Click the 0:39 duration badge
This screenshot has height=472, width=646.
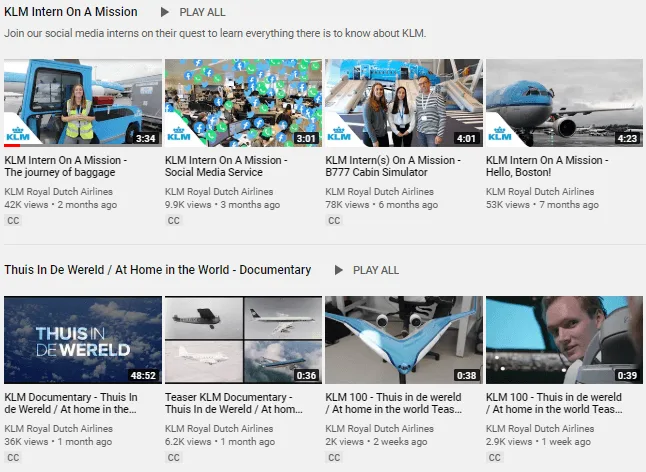pyautogui.click(x=627, y=376)
